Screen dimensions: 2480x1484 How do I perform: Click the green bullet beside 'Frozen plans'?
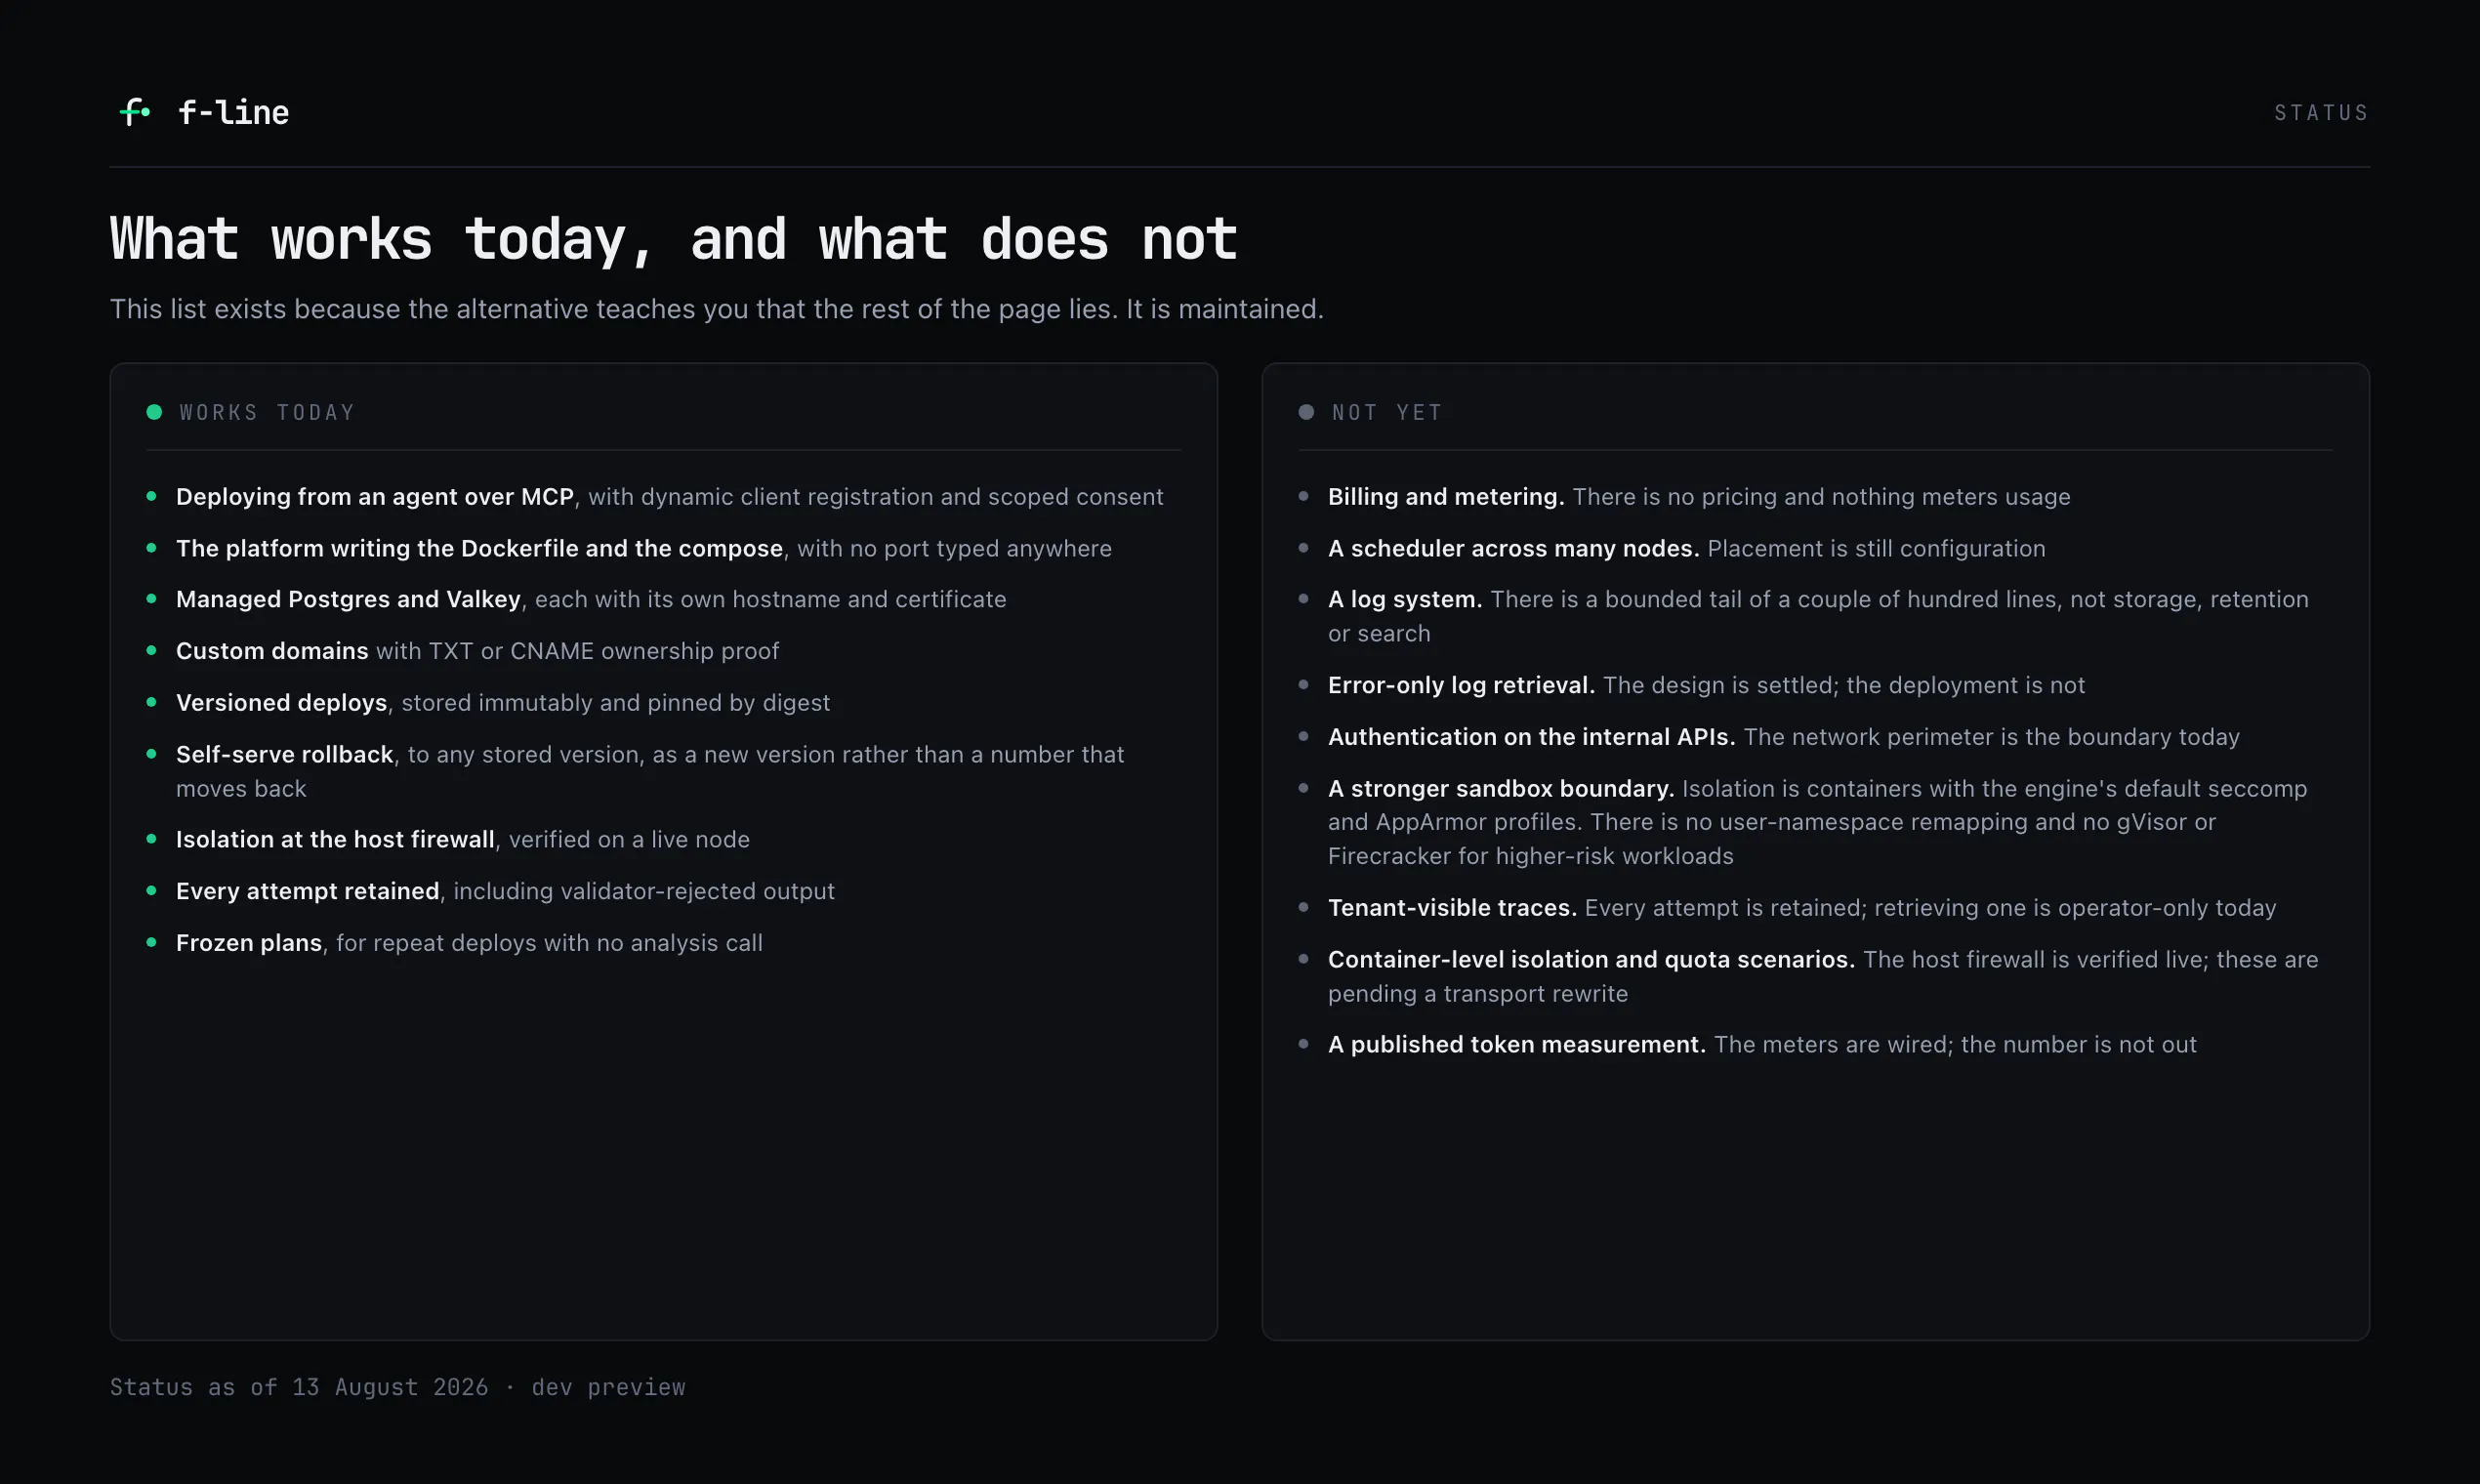152,942
